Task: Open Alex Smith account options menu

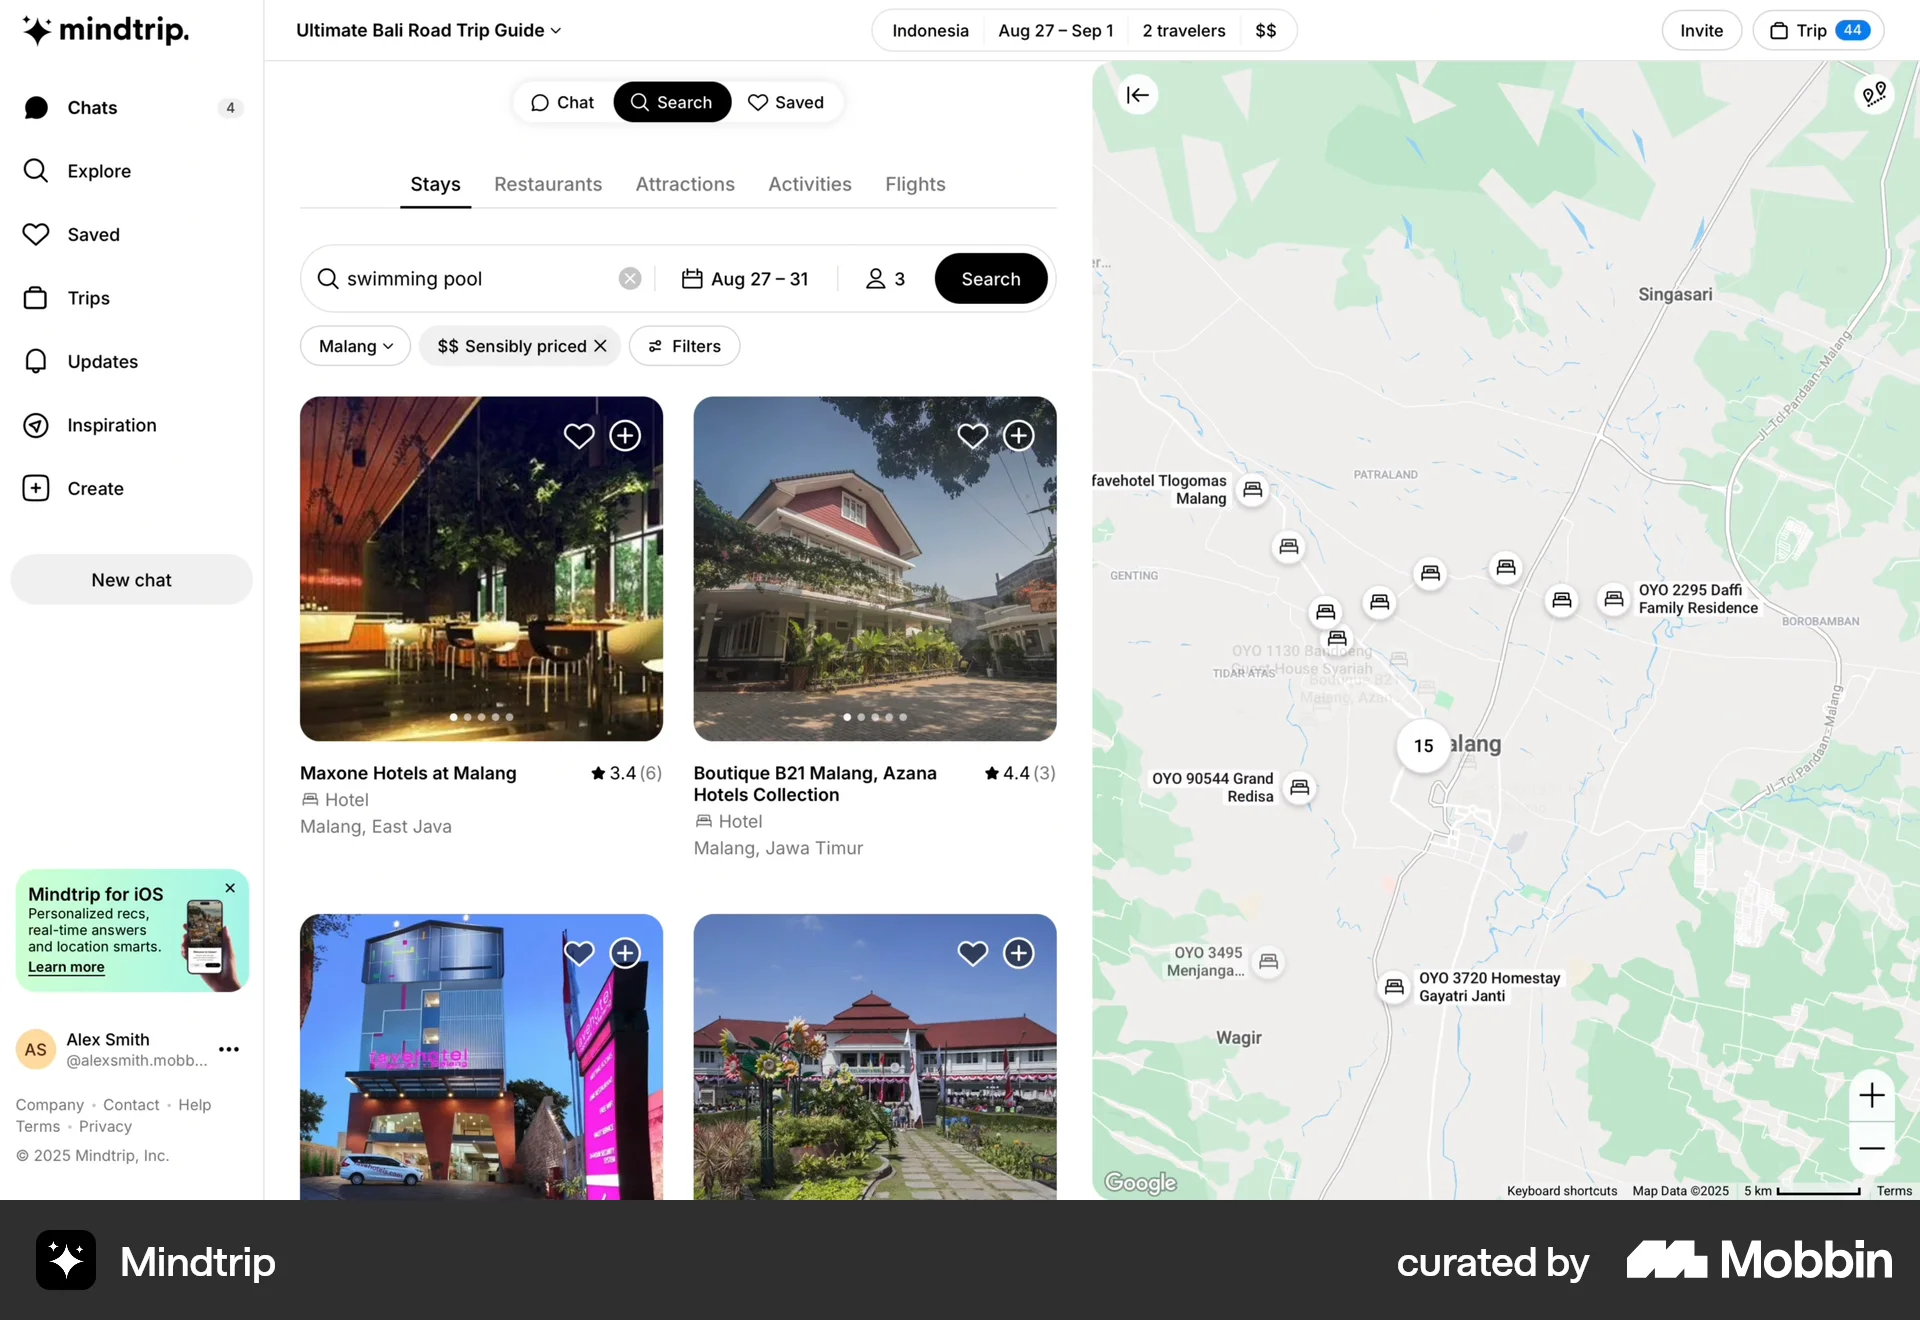Action: pyautogui.click(x=229, y=1049)
